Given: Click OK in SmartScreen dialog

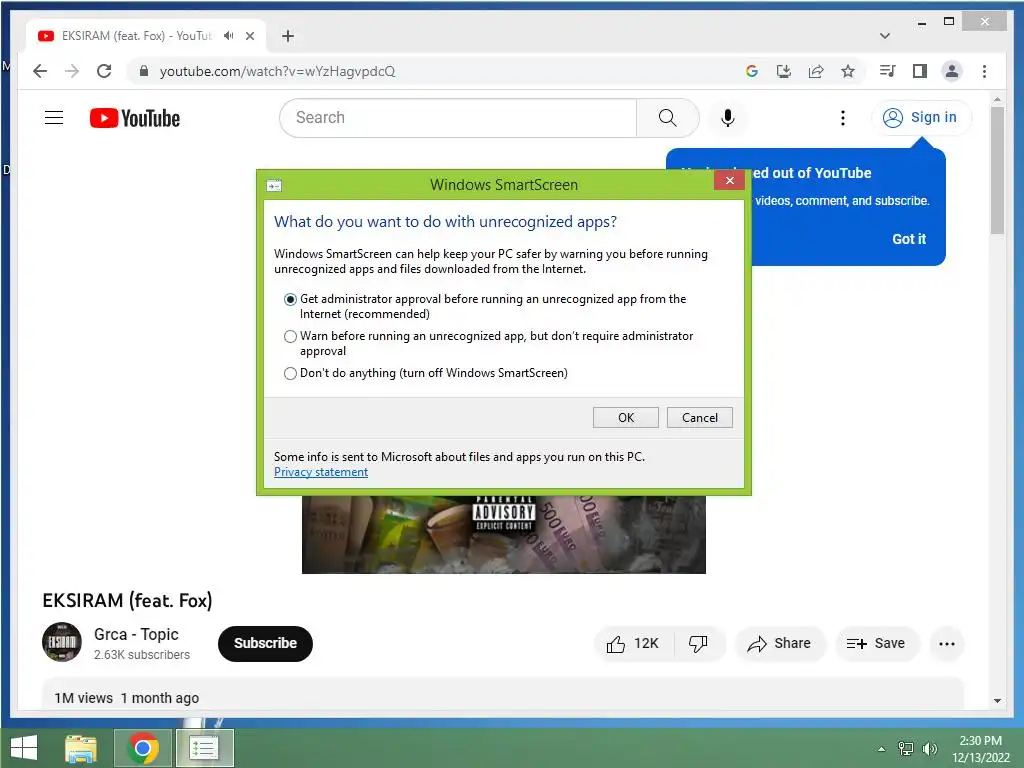Looking at the screenshot, I should coord(626,417).
